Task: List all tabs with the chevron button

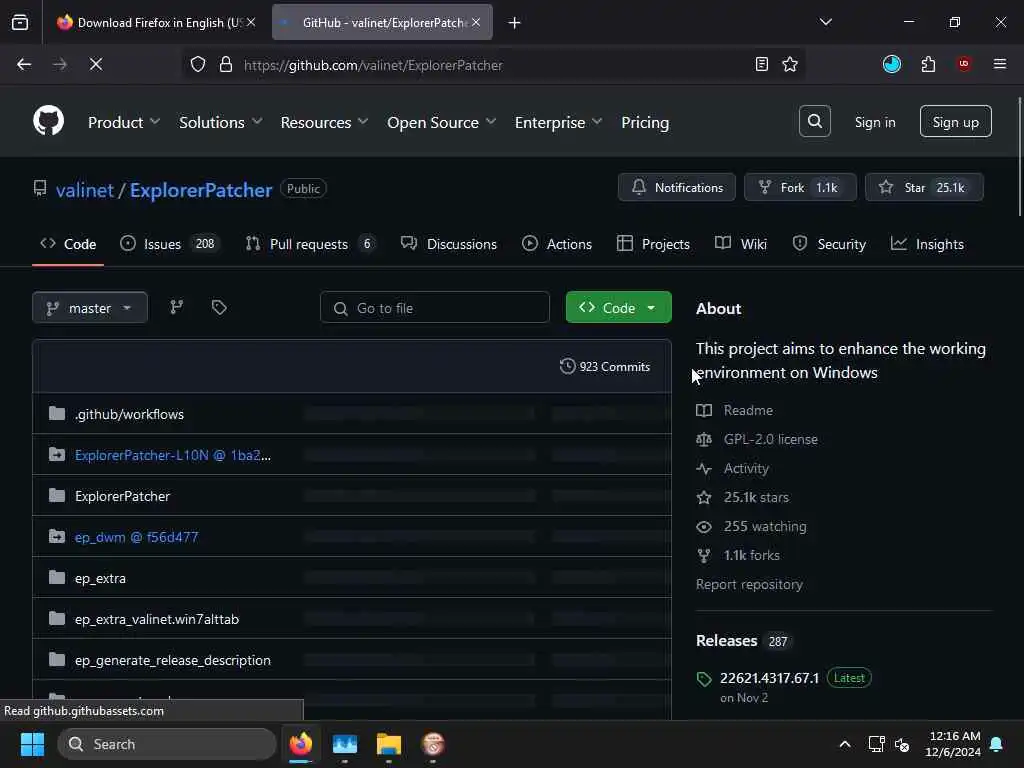Action: click(x=825, y=22)
